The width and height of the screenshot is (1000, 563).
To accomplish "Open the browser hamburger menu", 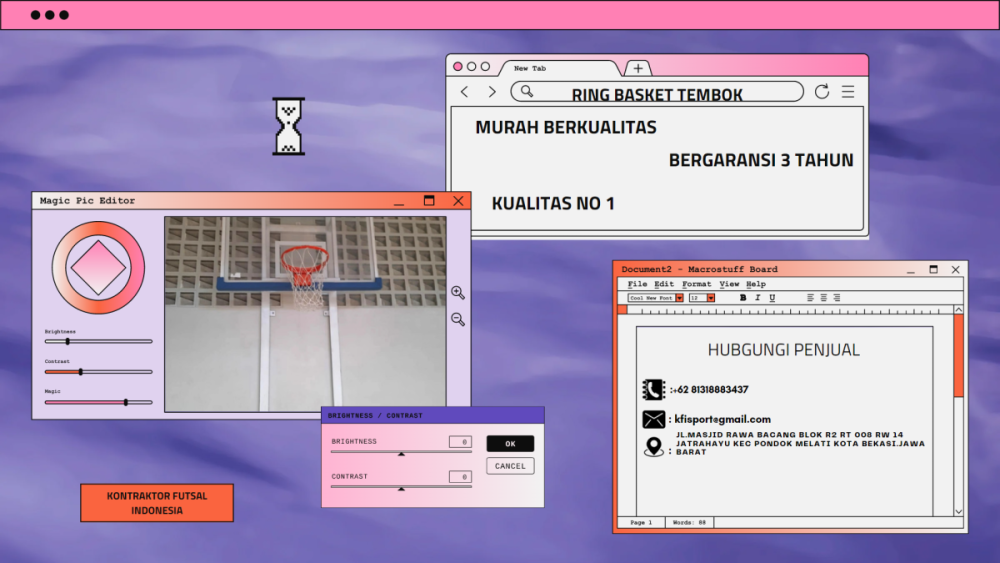I will pos(848,91).
